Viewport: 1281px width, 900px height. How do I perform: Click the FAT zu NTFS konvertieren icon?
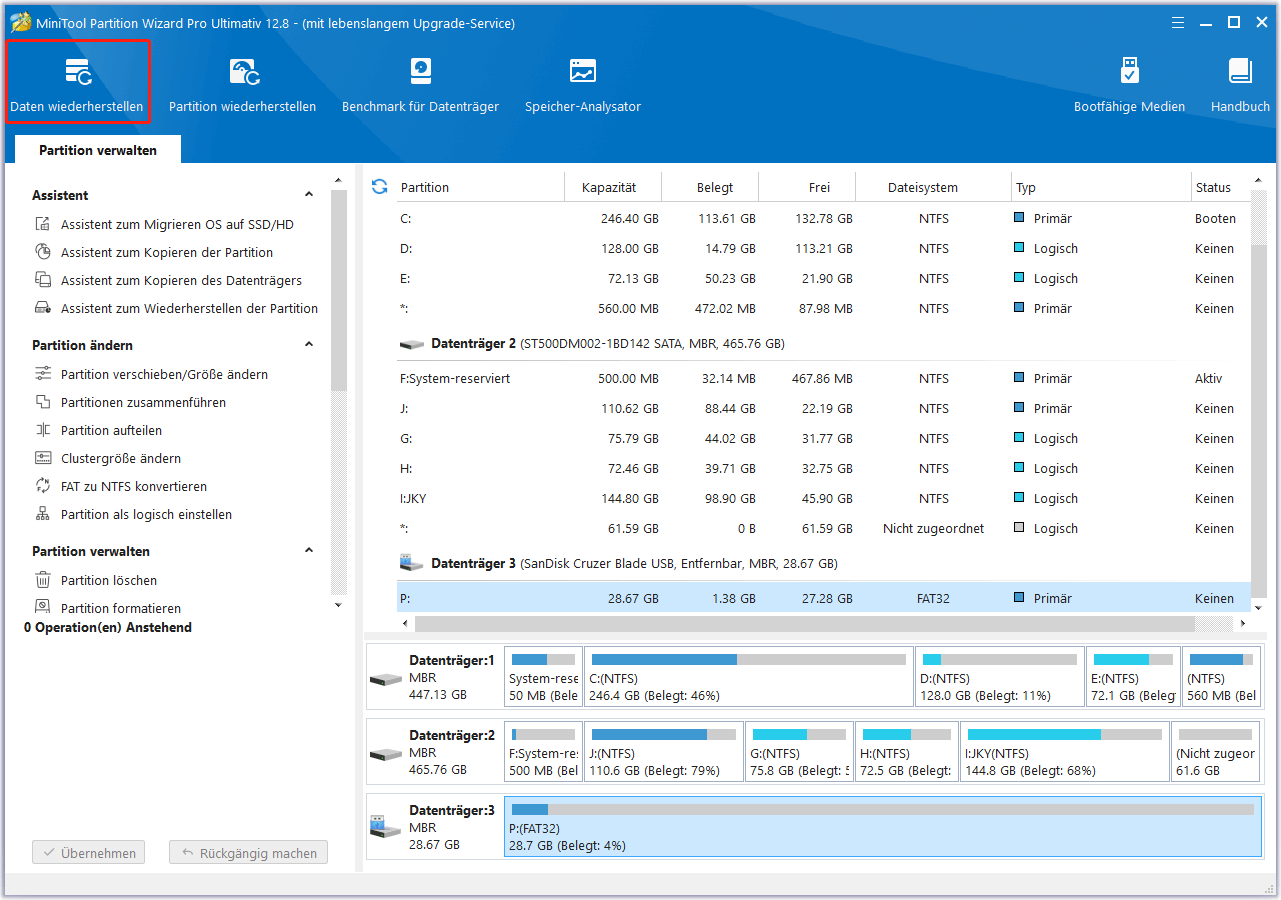tap(43, 487)
